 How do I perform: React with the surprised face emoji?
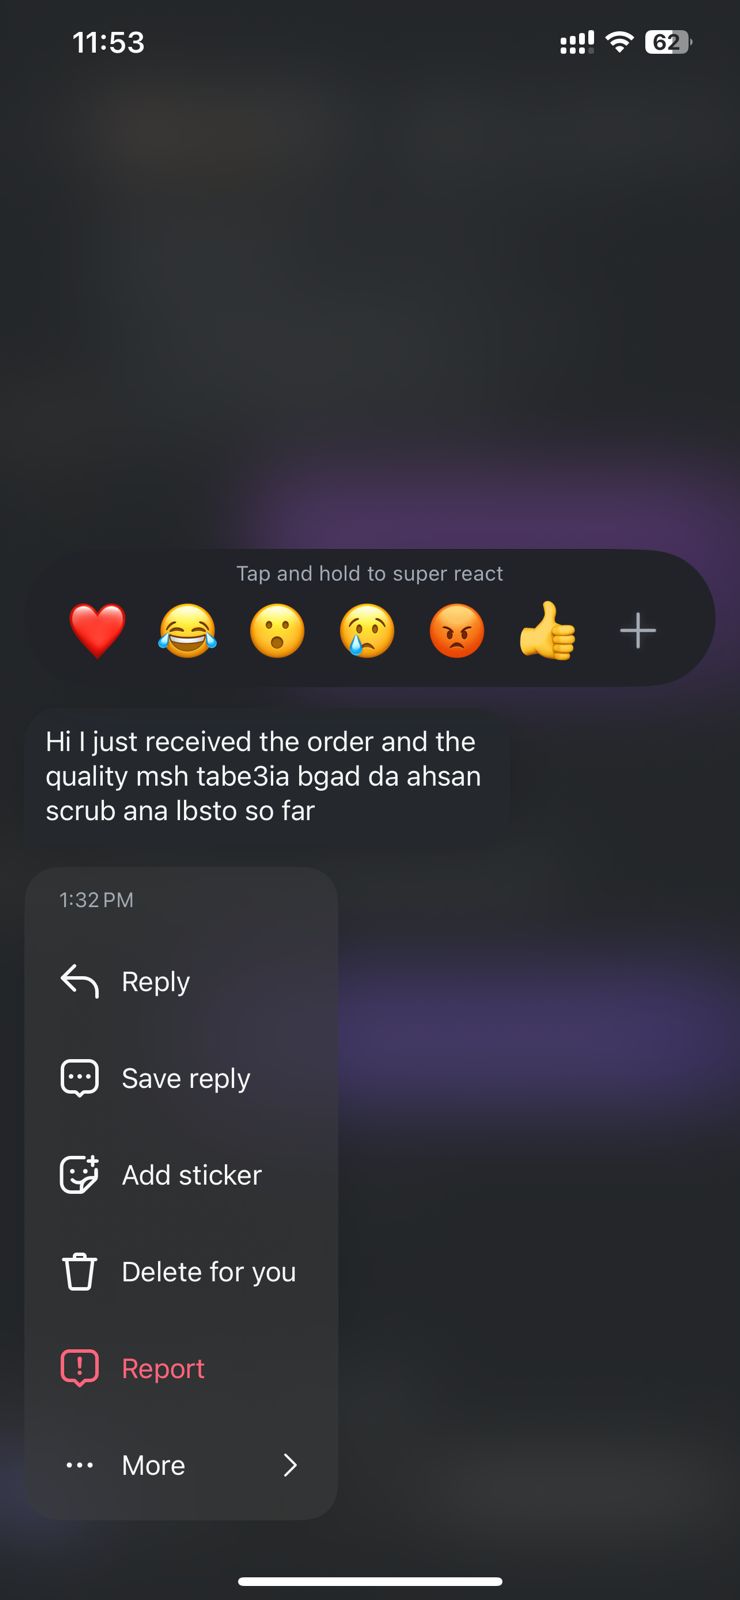(x=277, y=631)
